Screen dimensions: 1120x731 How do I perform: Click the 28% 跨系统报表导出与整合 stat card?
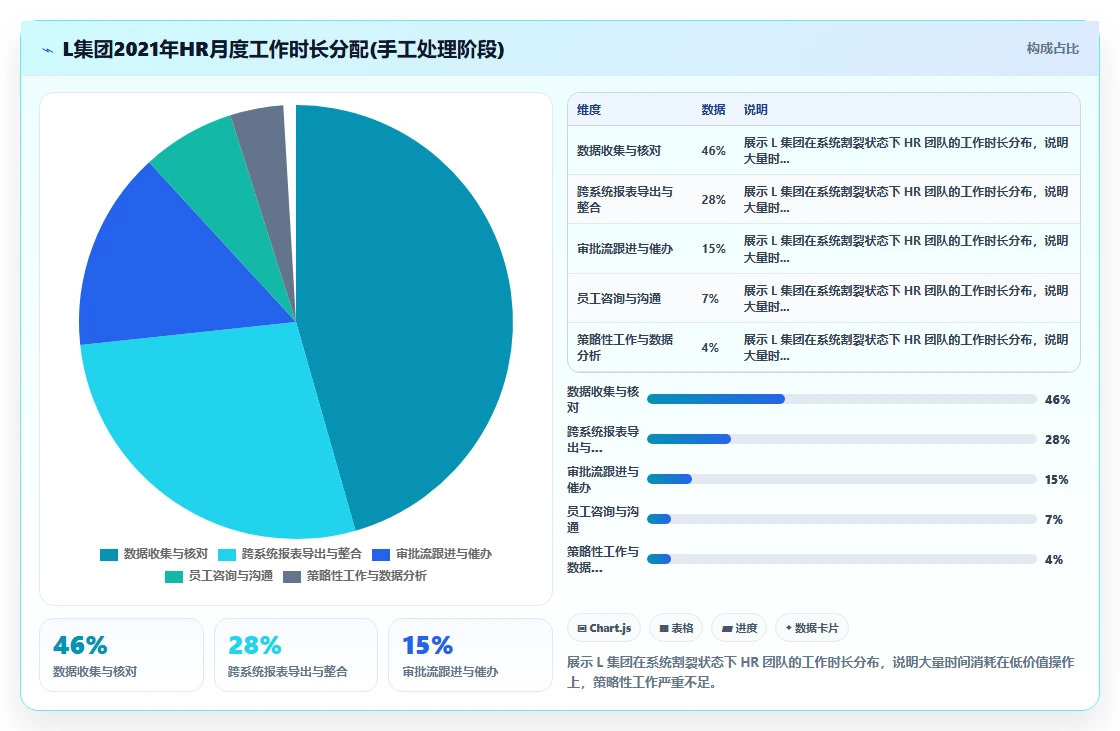click(296, 655)
